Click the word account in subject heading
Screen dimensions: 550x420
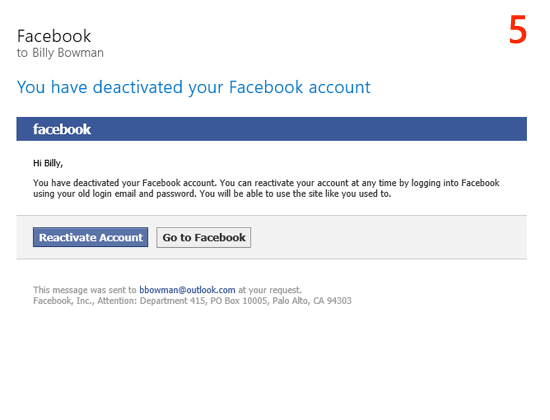340,87
